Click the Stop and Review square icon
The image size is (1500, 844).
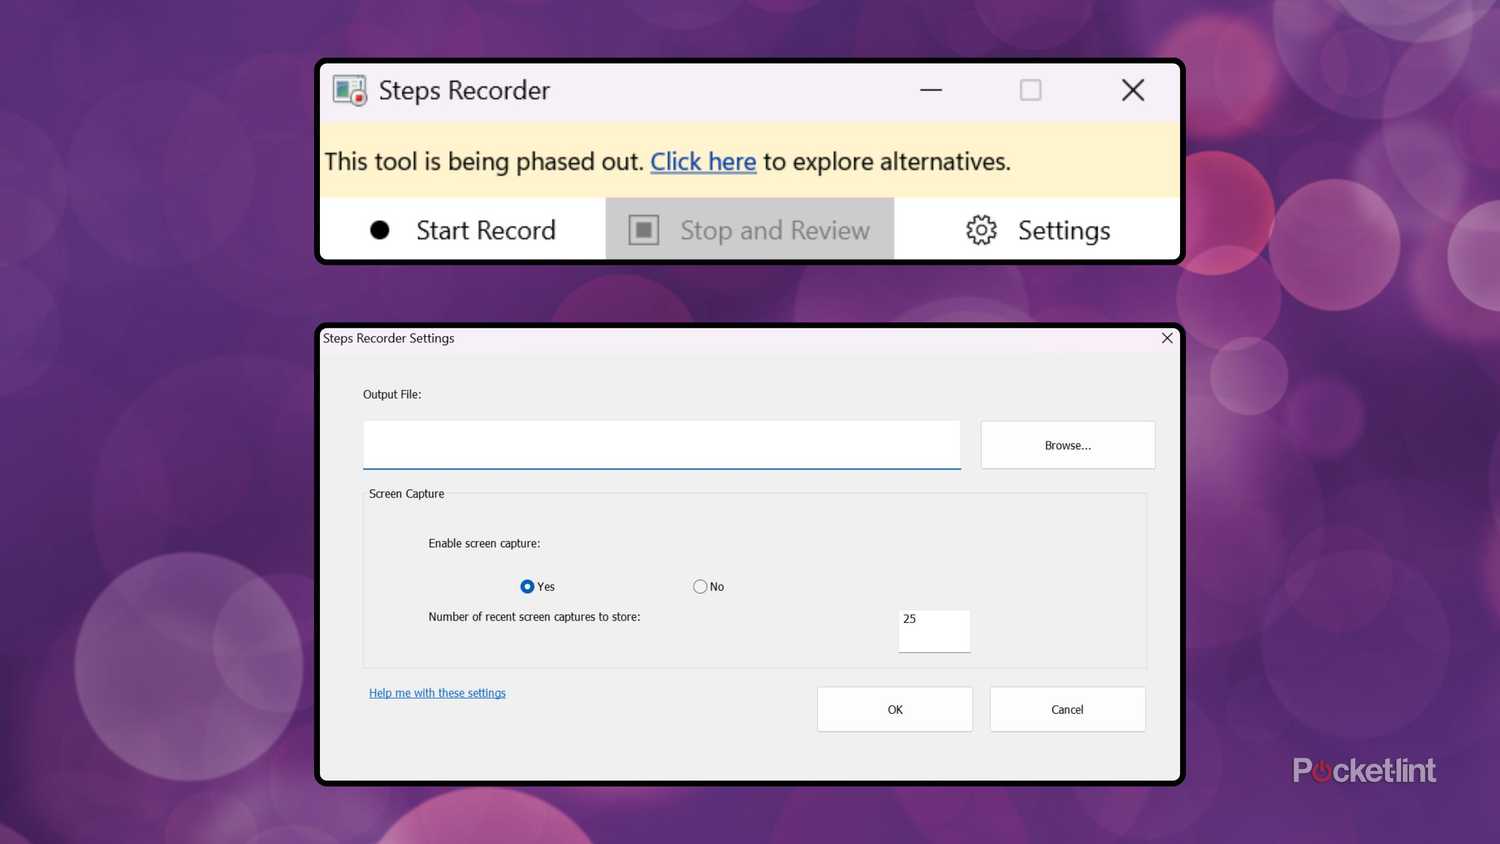coord(643,229)
